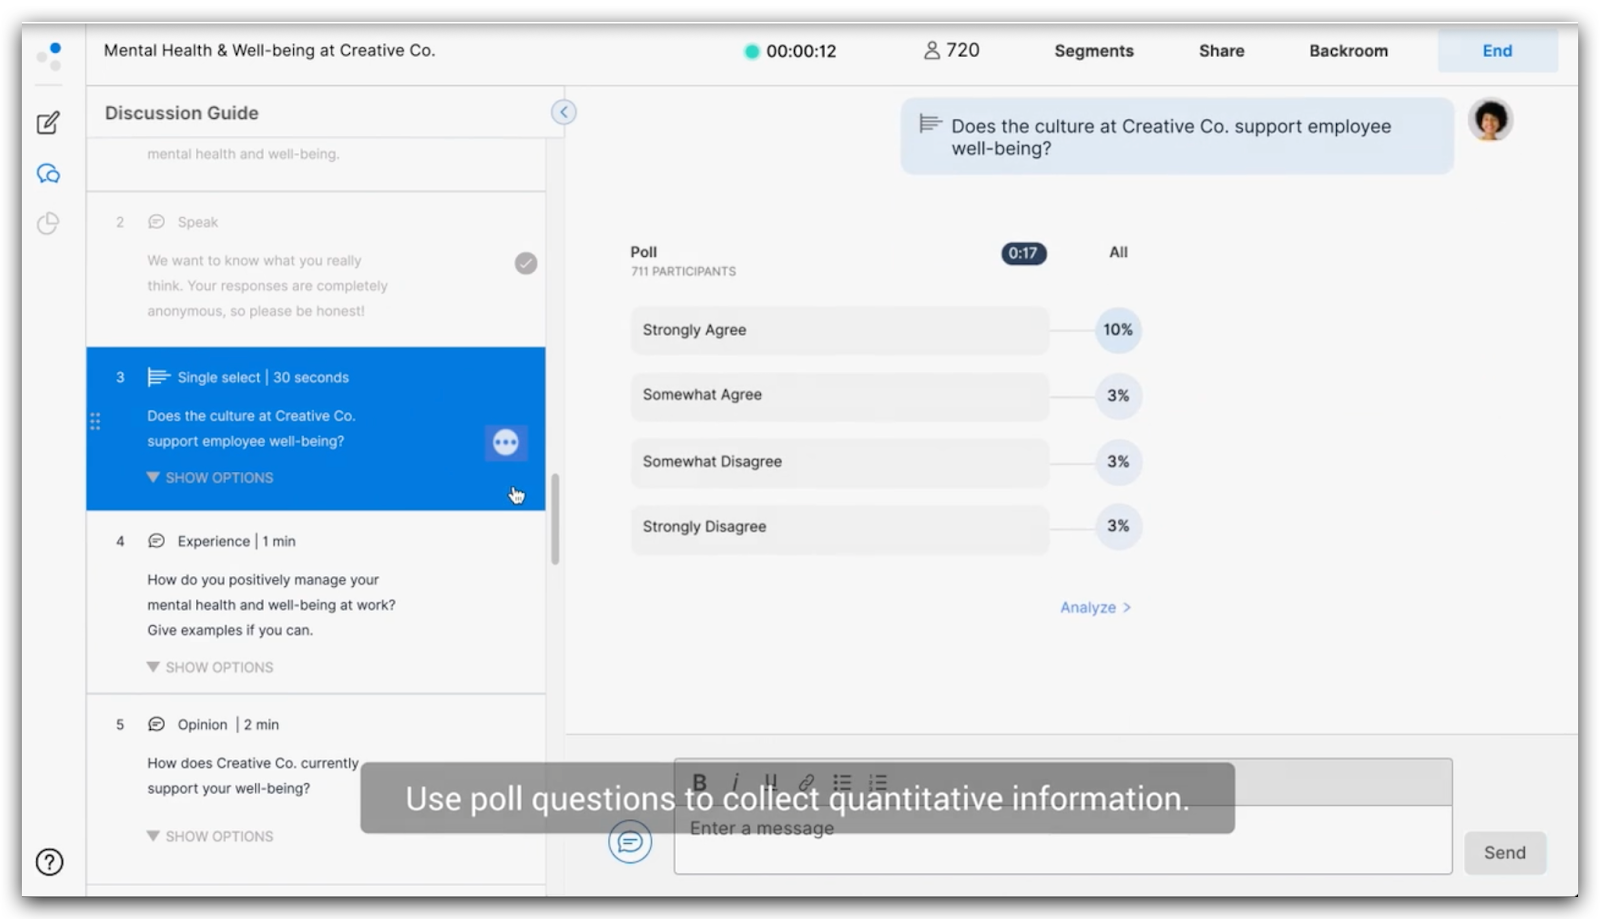This screenshot has width=1600, height=919.
Task: Insert numbered list in message editor
Action: [x=878, y=781]
